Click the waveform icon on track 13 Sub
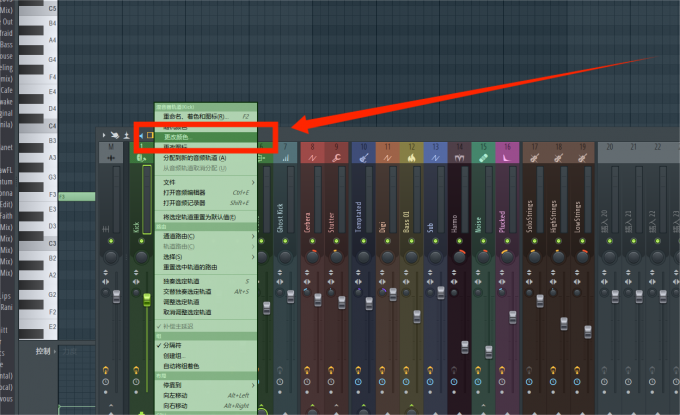 pyautogui.click(x=435, y=158)
